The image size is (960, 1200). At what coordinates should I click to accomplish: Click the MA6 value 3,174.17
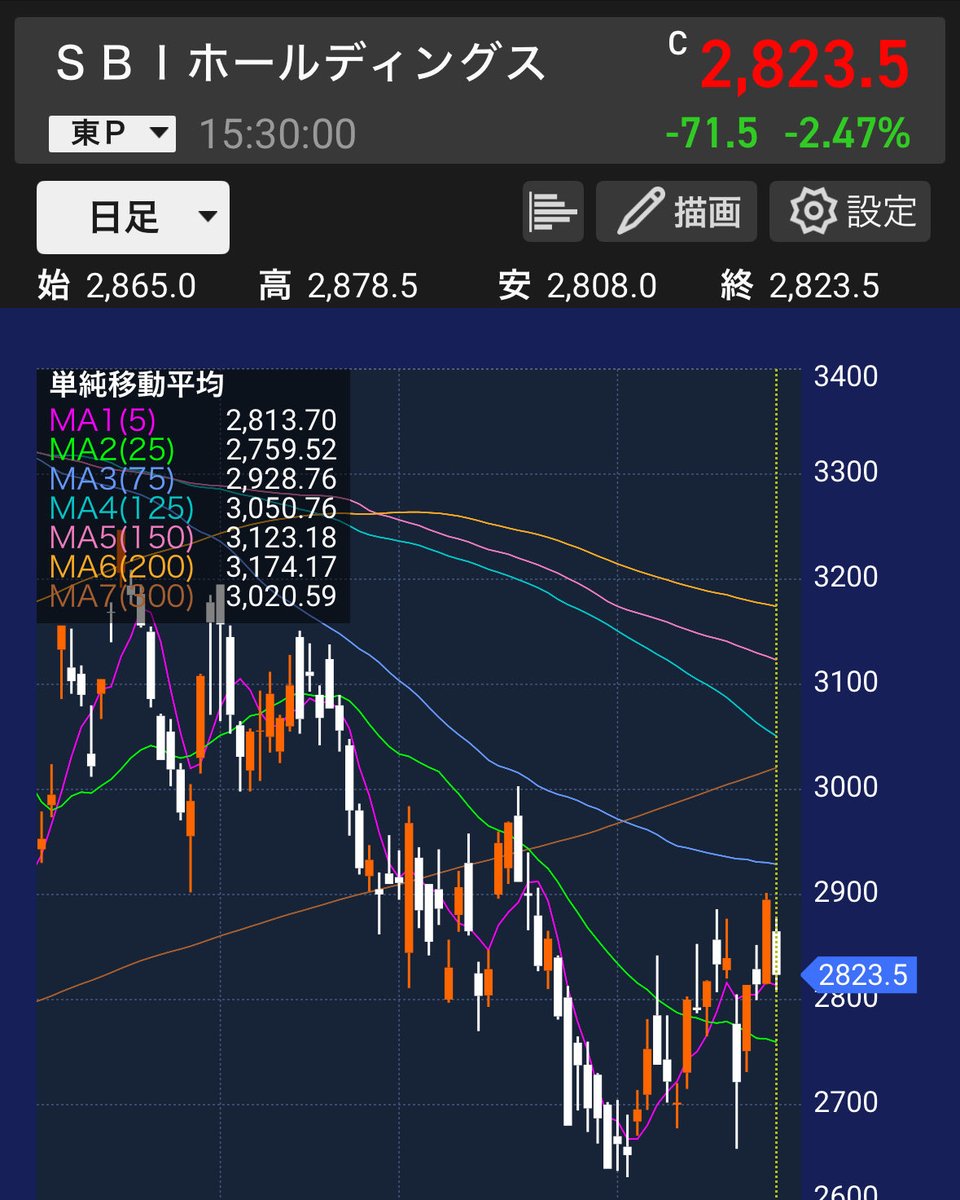[281, 567]
